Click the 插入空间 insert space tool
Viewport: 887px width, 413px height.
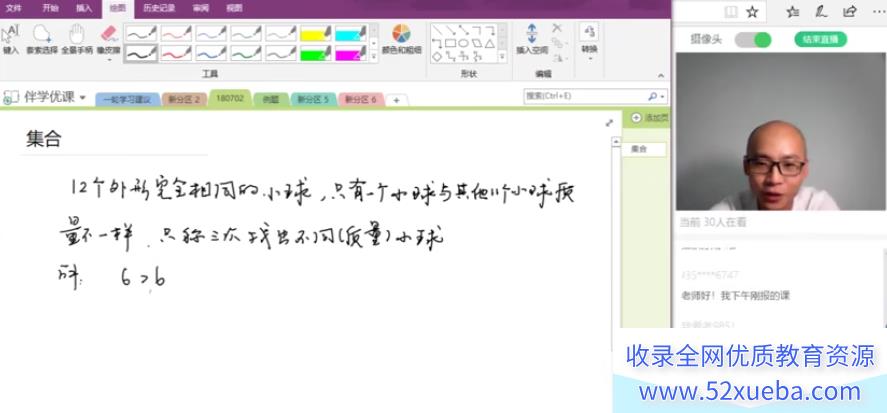point(532,39)
